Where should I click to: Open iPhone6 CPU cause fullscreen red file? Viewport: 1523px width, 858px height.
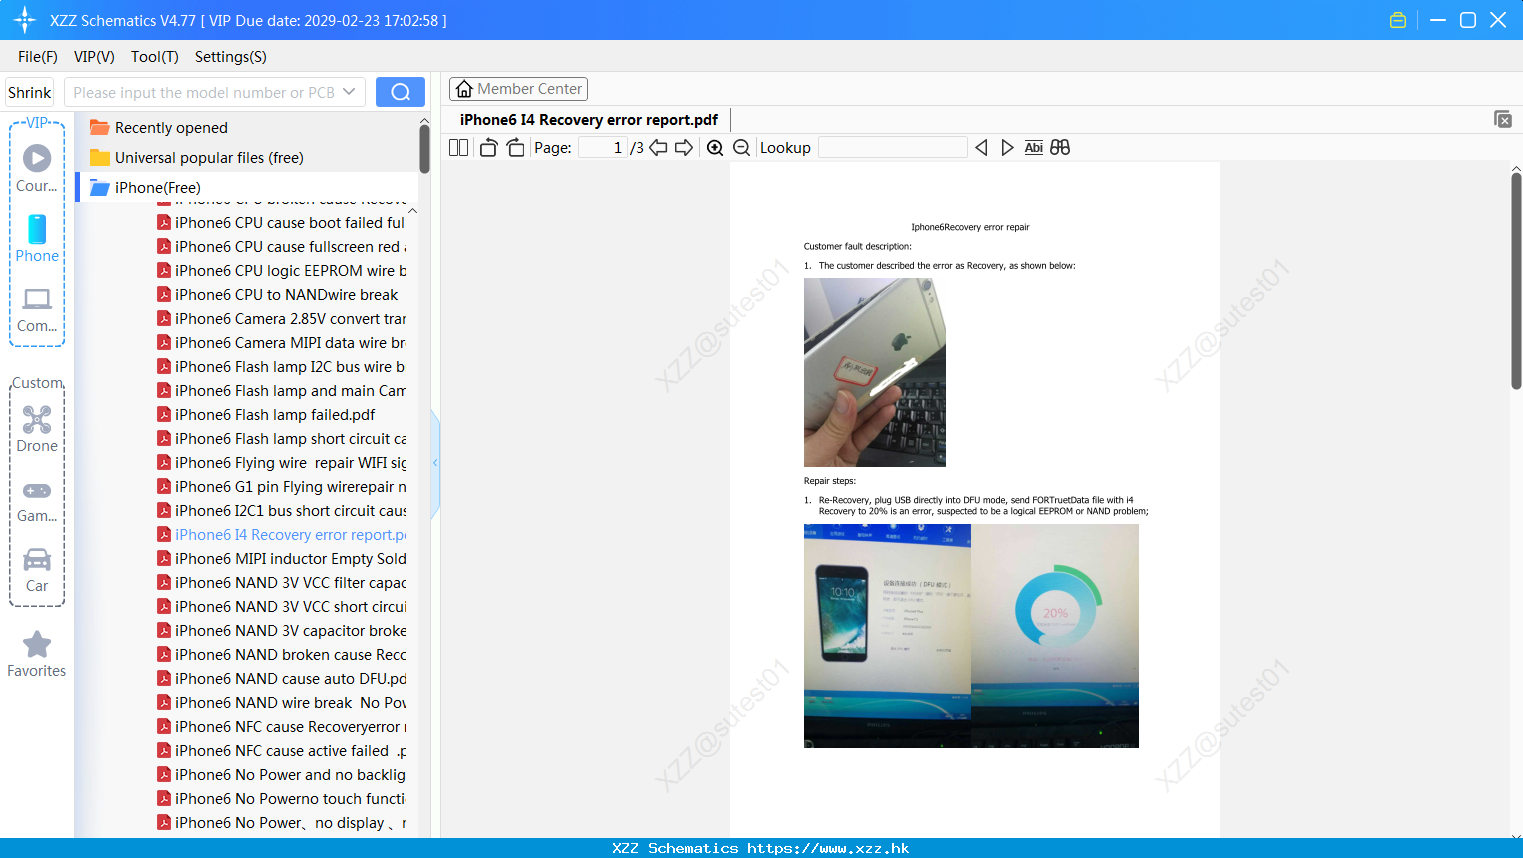pyautogui.click(x=281, y=246)
